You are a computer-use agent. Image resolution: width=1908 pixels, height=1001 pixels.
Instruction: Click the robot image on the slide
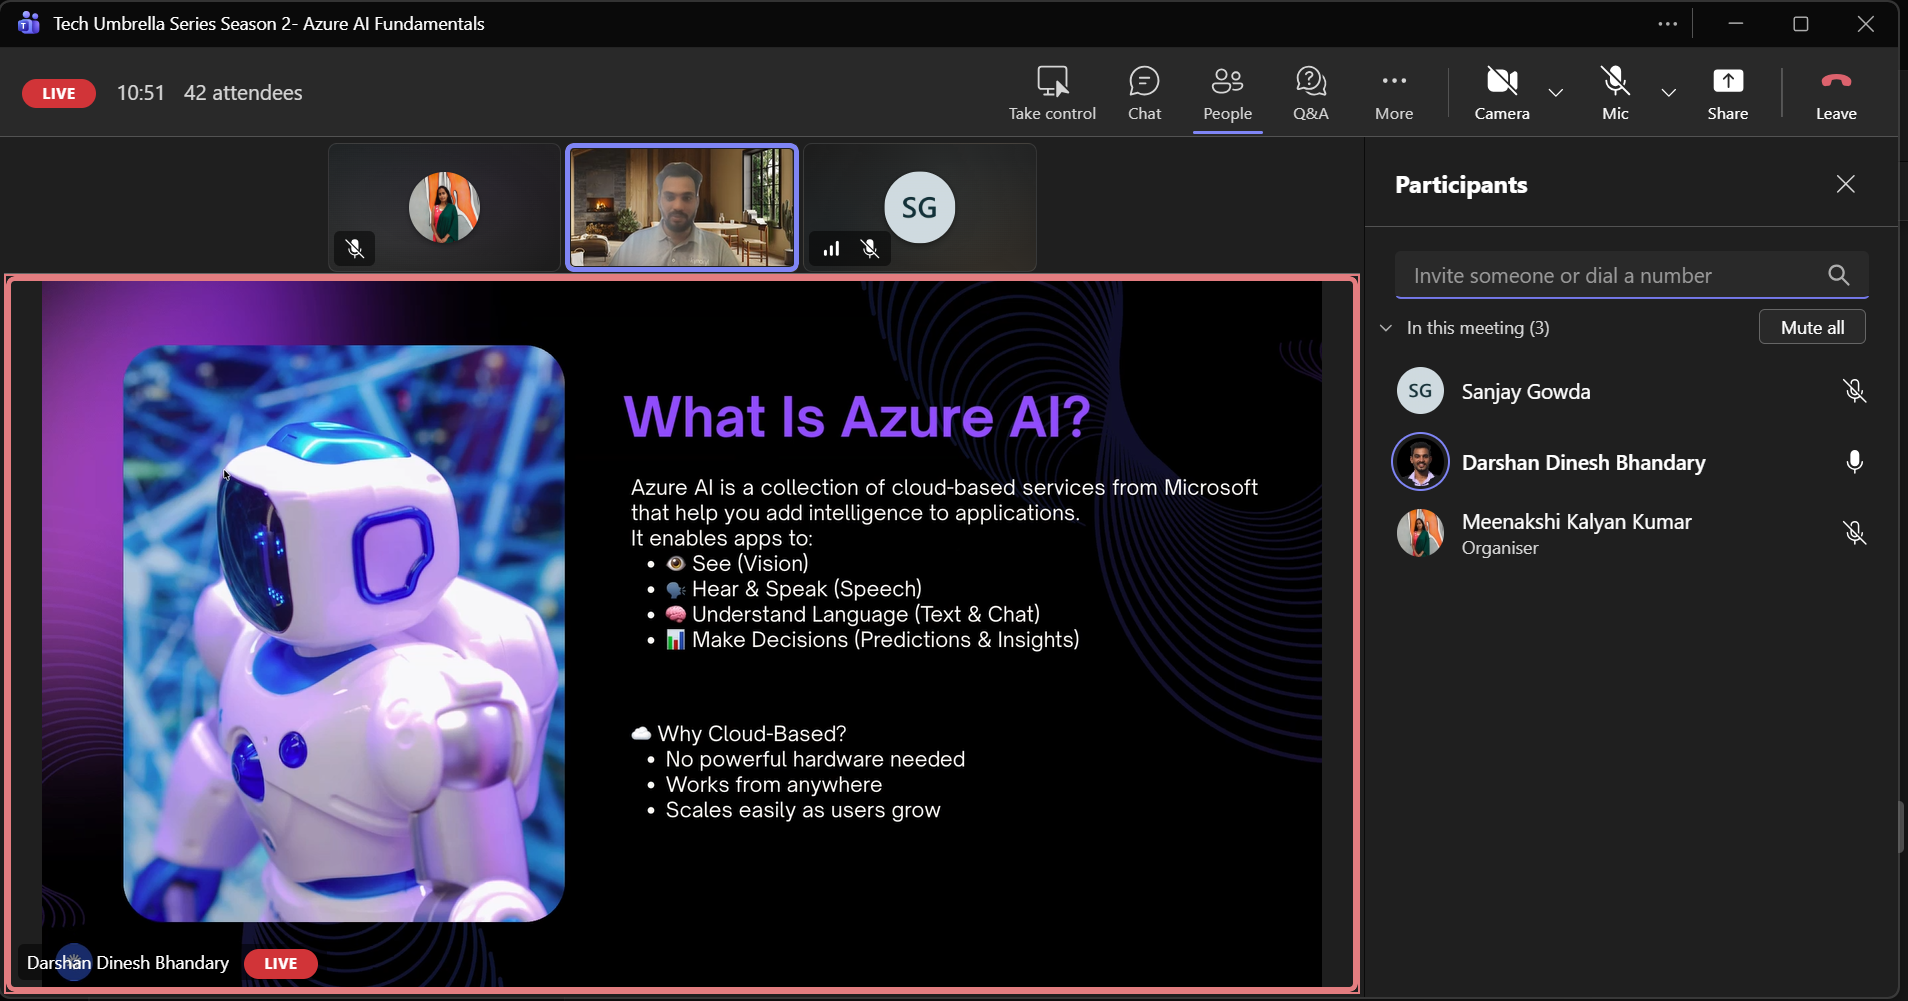[x=344, y=634]
